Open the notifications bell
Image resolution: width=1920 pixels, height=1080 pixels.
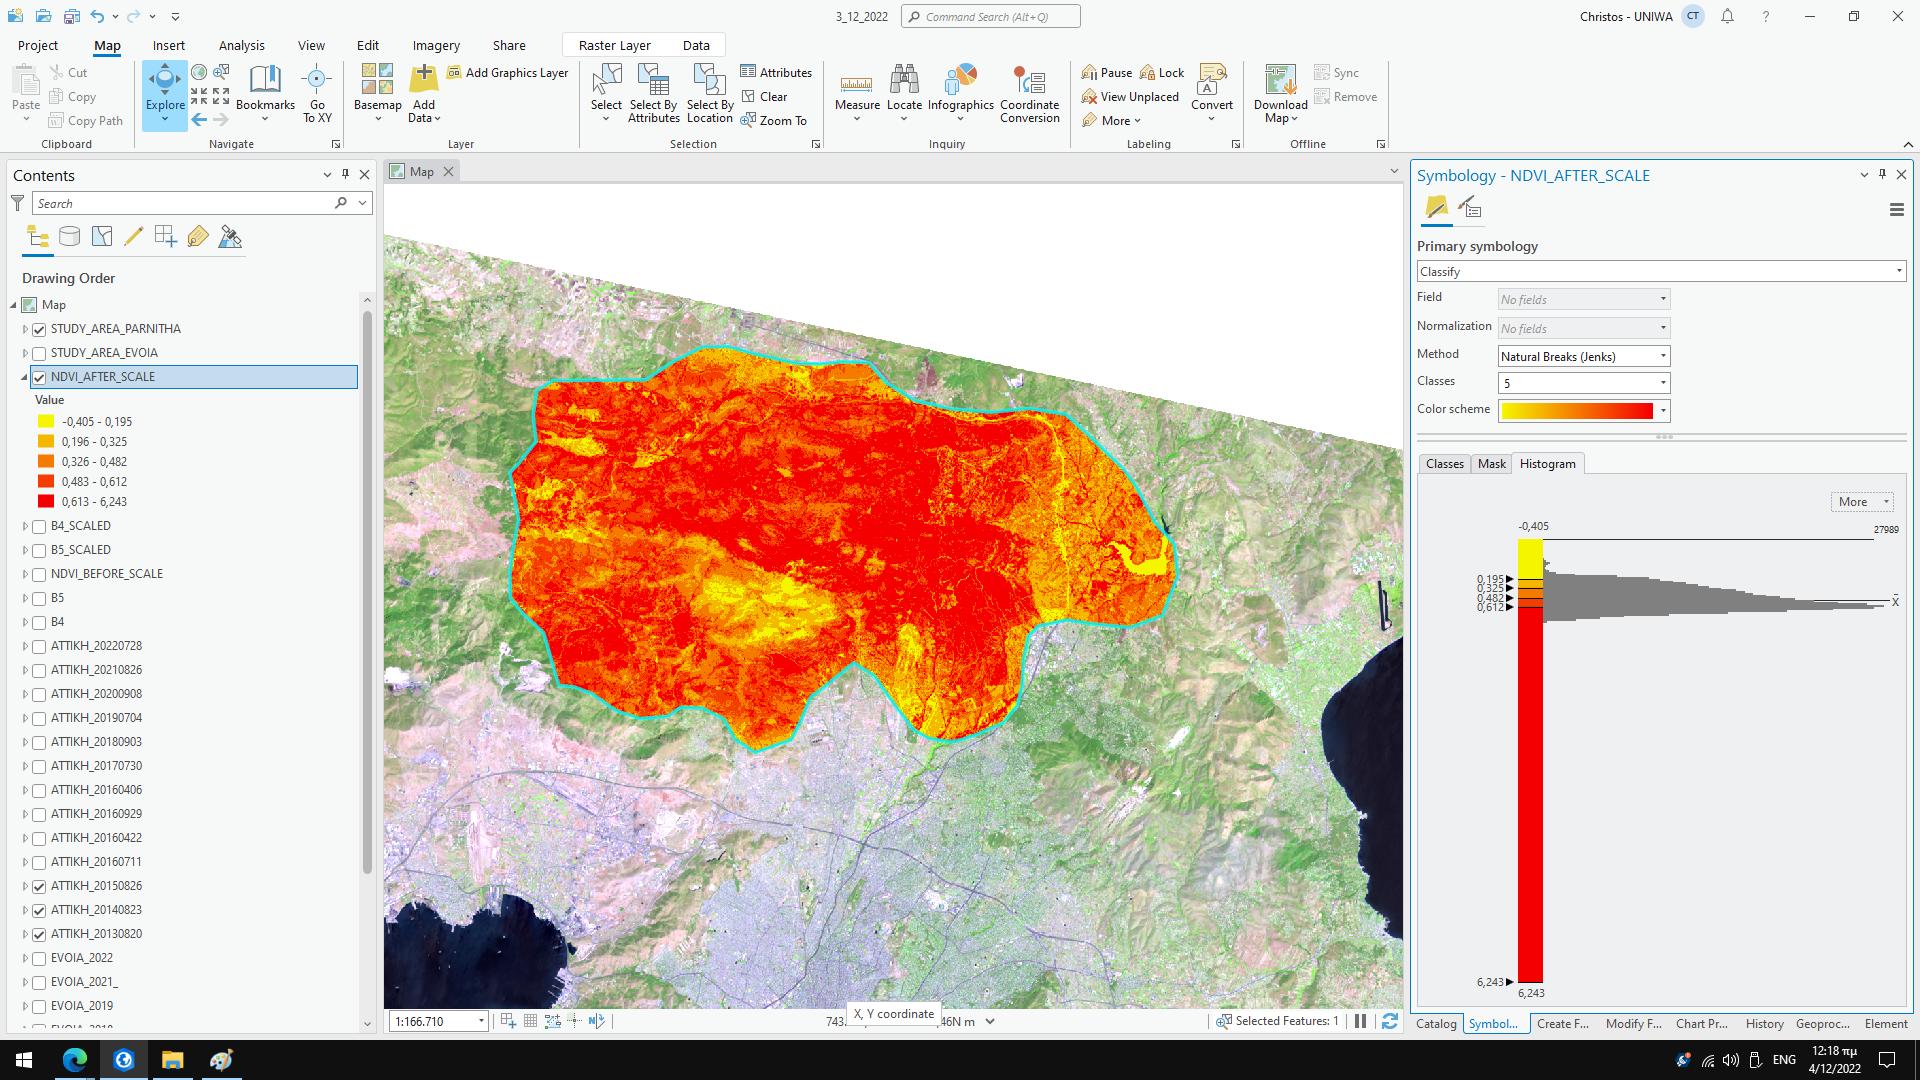(x=1727, y=16)
